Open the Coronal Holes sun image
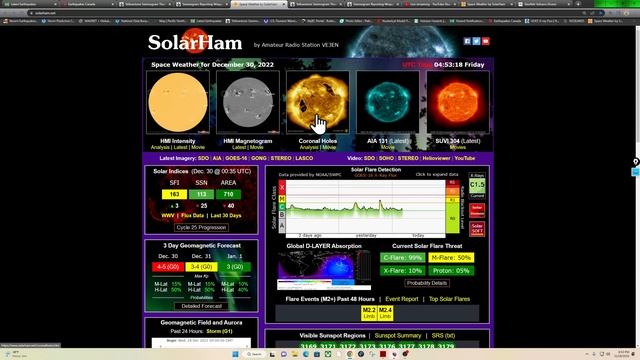The image size is (640, 360). 318,102
